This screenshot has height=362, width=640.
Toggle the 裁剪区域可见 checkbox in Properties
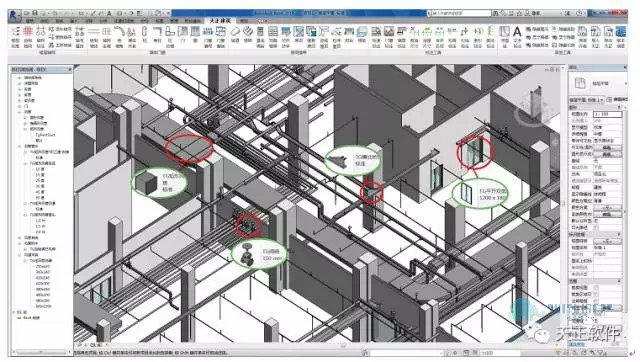[596, 294]
